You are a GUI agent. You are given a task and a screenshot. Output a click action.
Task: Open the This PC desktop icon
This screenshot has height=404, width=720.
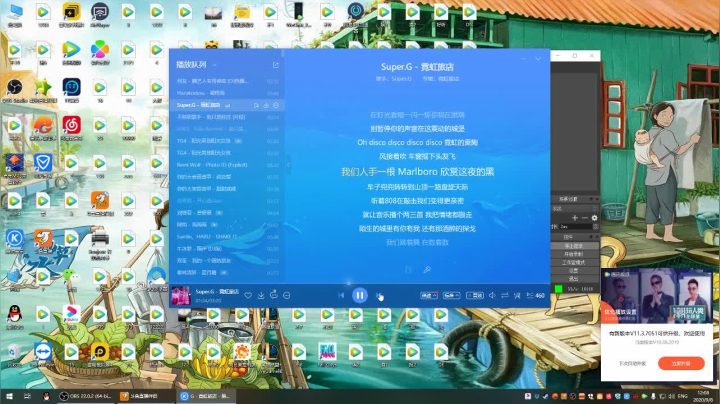coord(14,16)
